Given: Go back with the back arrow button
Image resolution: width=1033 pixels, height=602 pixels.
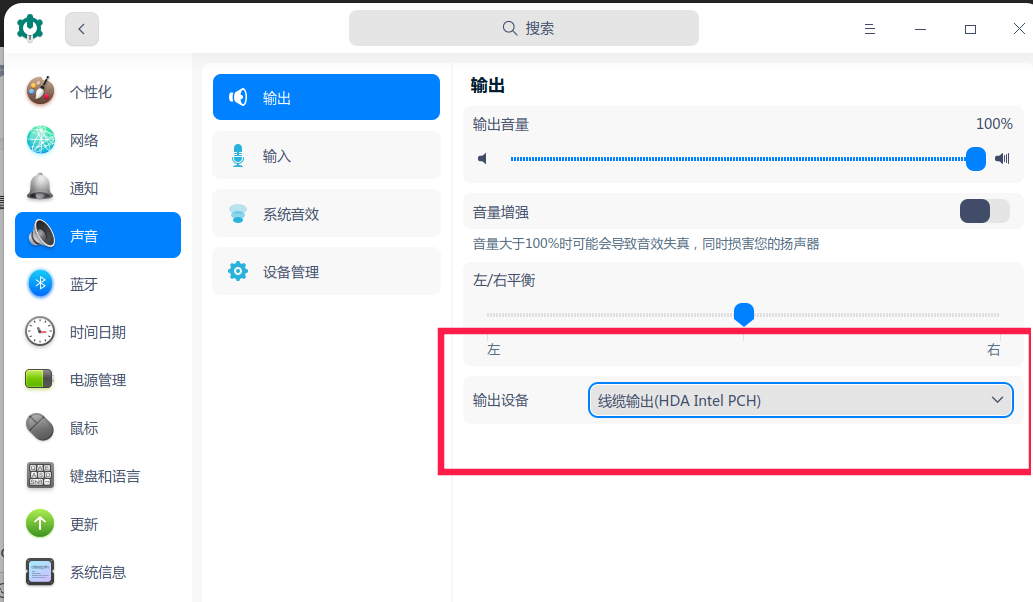Looking at the screenshot, I should click(x=82, y=29).
